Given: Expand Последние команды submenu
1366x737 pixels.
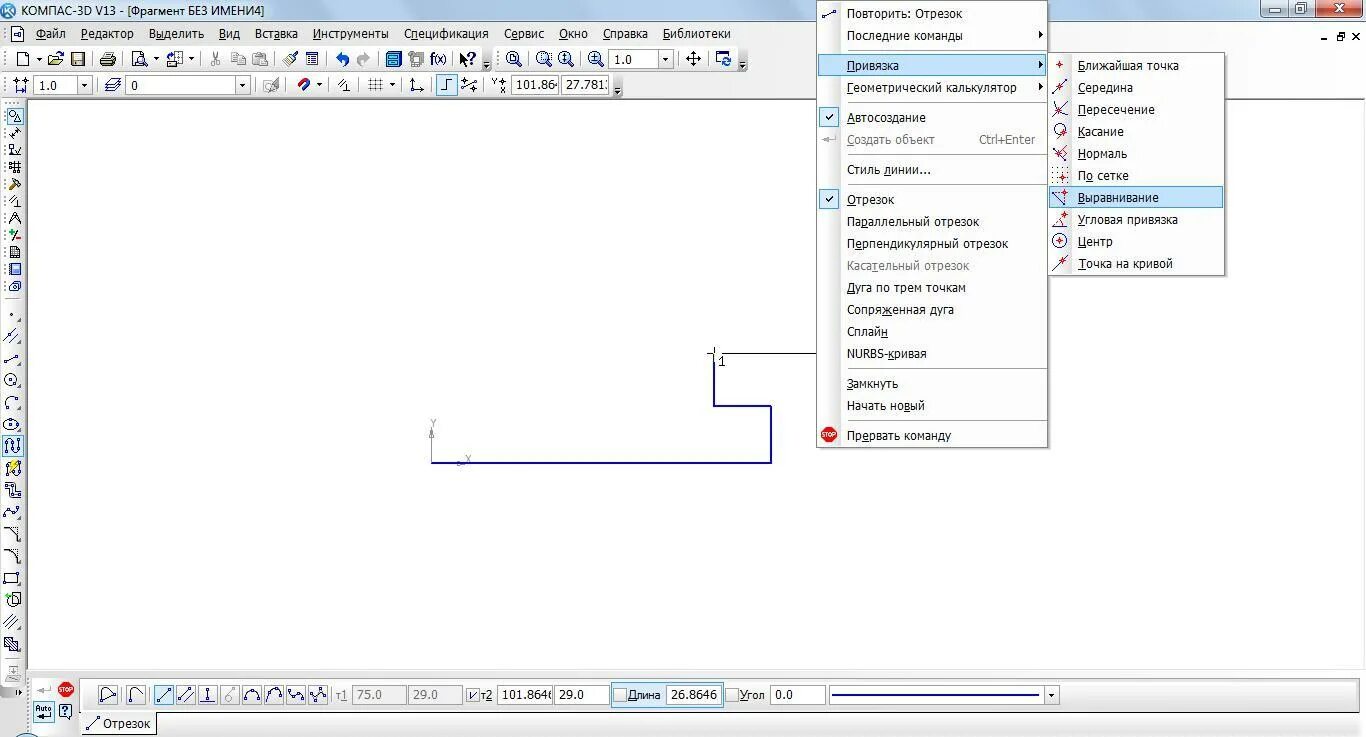Looking at the screenshot, I should (x=932, y=36).
